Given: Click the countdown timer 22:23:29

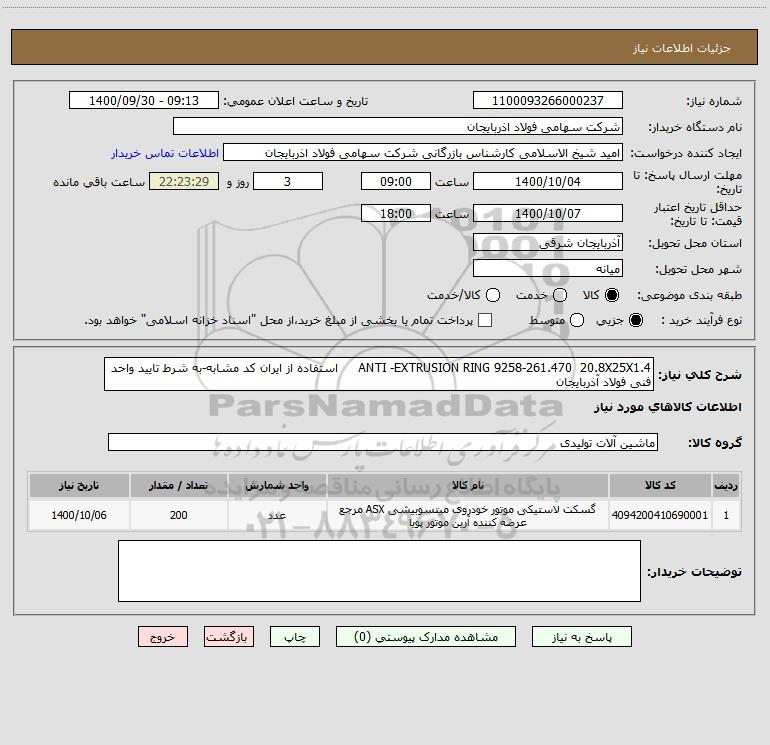Looking at the screenshot, I should [x=184, y=181].
